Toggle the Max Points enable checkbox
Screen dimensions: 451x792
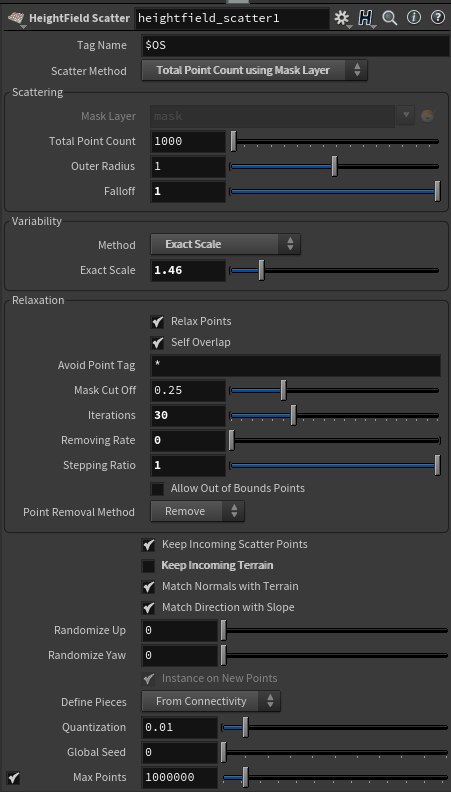[x=14, y=778]
